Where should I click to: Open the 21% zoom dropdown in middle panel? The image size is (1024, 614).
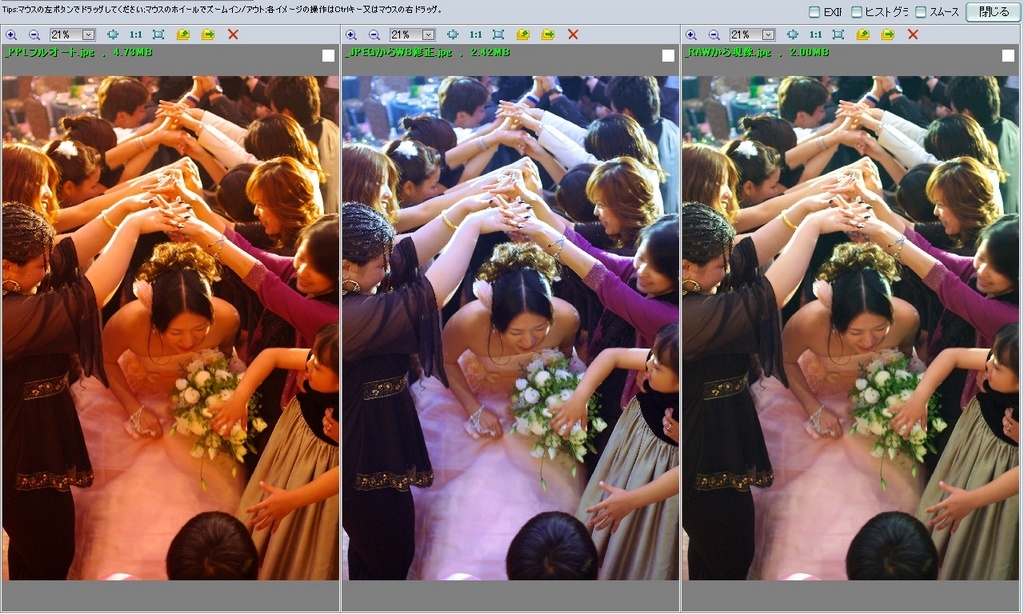428,35
